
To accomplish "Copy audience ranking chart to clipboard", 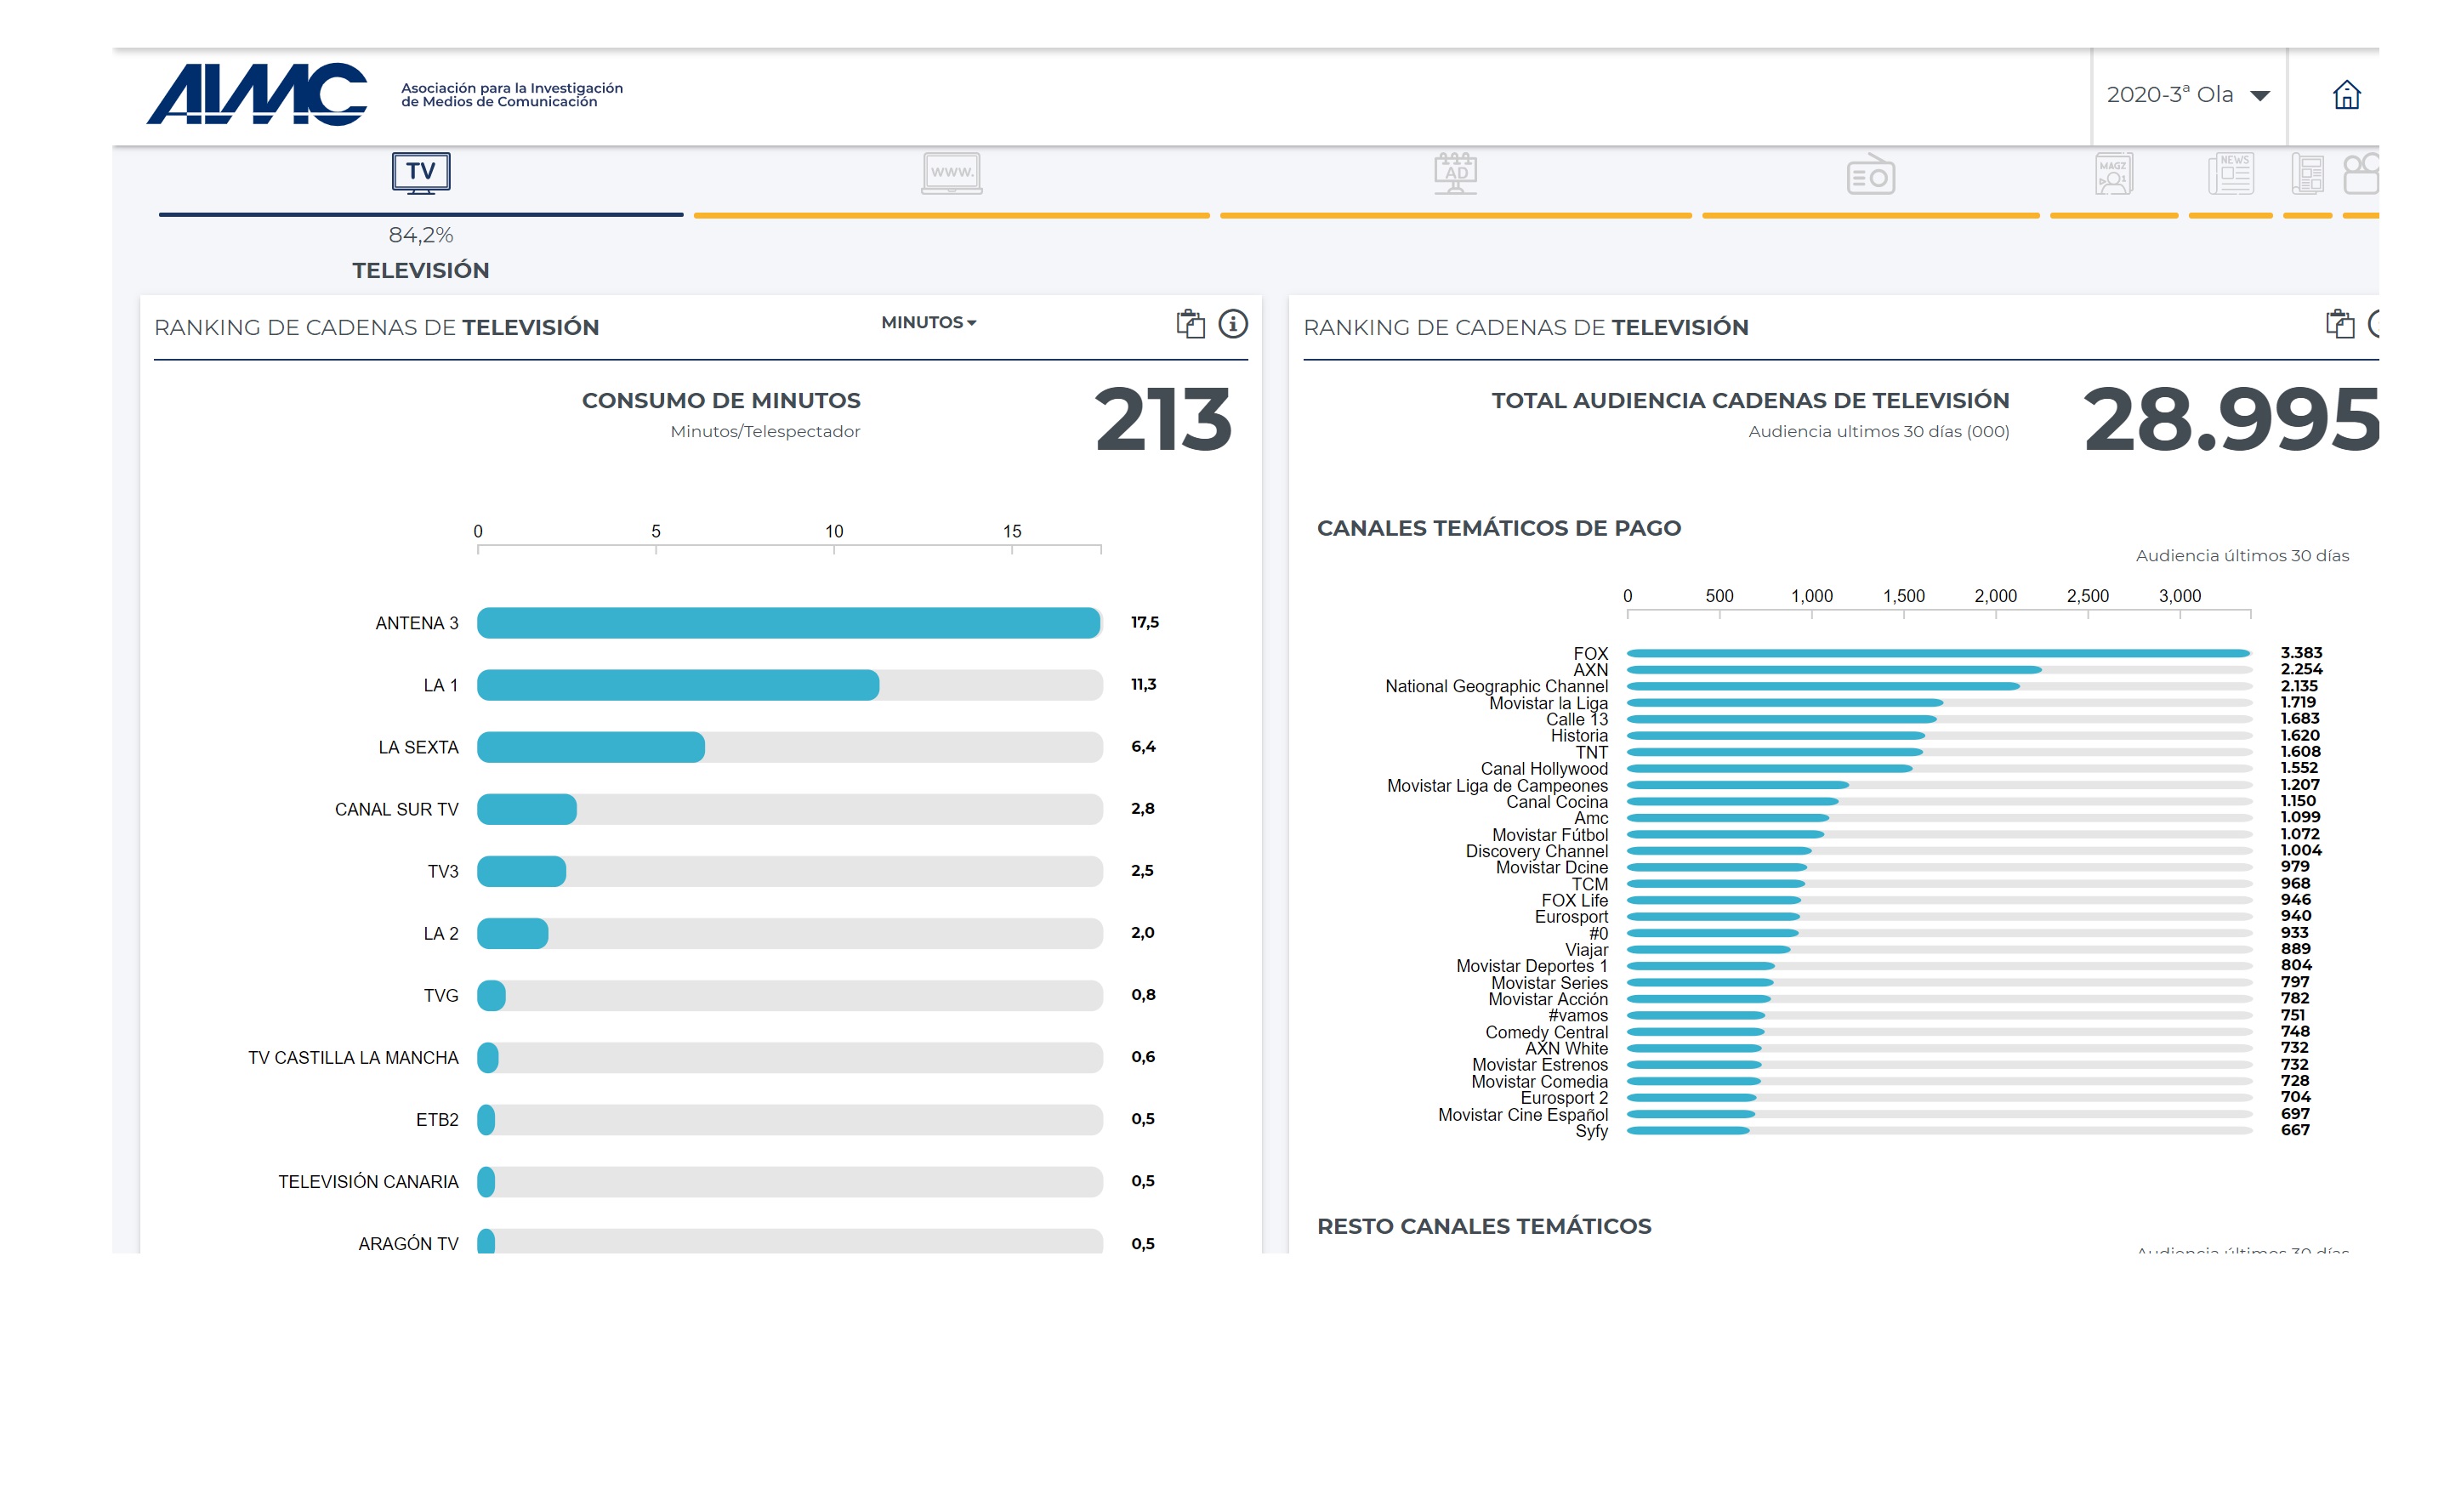I will pos(2339,324).
